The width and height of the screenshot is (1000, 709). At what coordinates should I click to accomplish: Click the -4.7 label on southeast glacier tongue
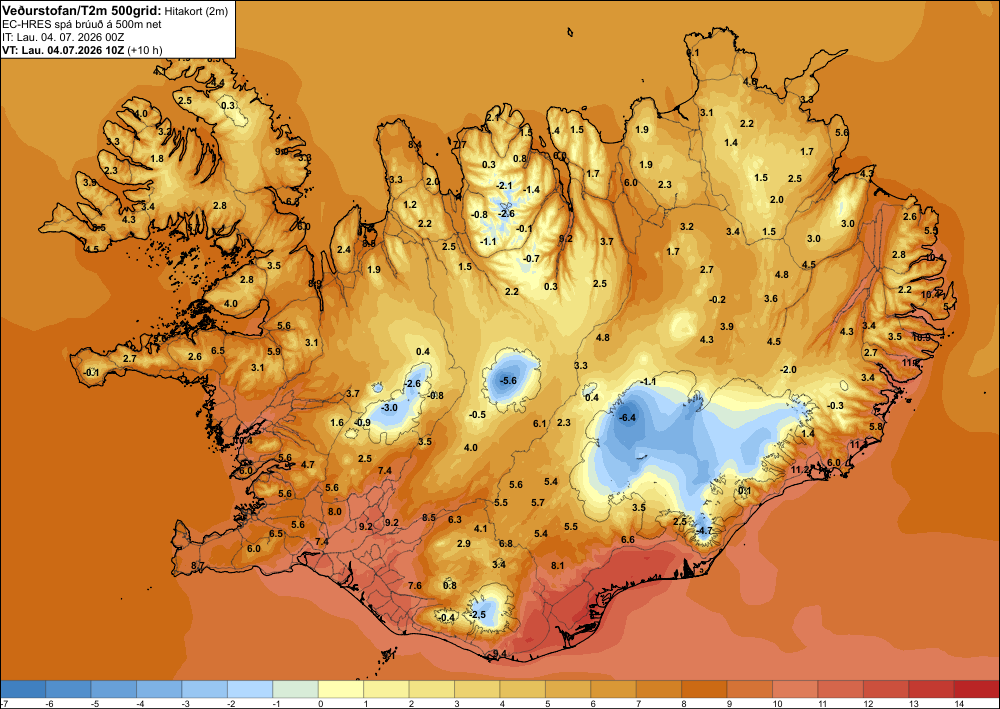tap(704, 530)
